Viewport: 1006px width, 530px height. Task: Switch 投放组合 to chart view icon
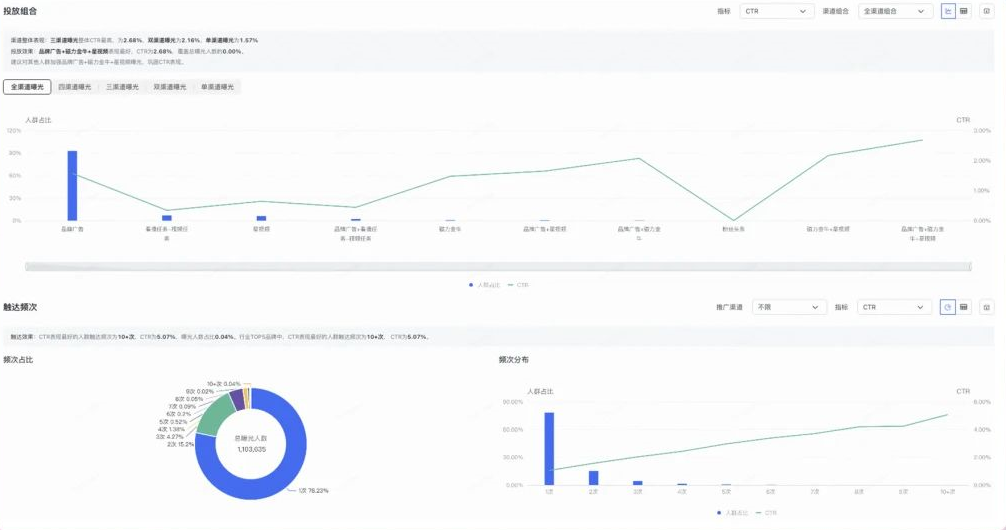tap(948, 11)
